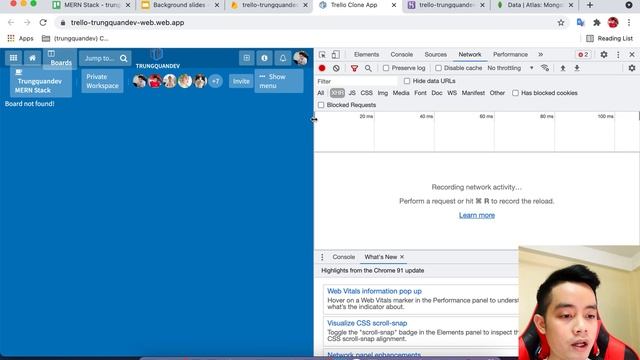Viewport: 640px width, 360px height.
Task: Open the No throttling dropdown
Action: [x=510, y=68]
